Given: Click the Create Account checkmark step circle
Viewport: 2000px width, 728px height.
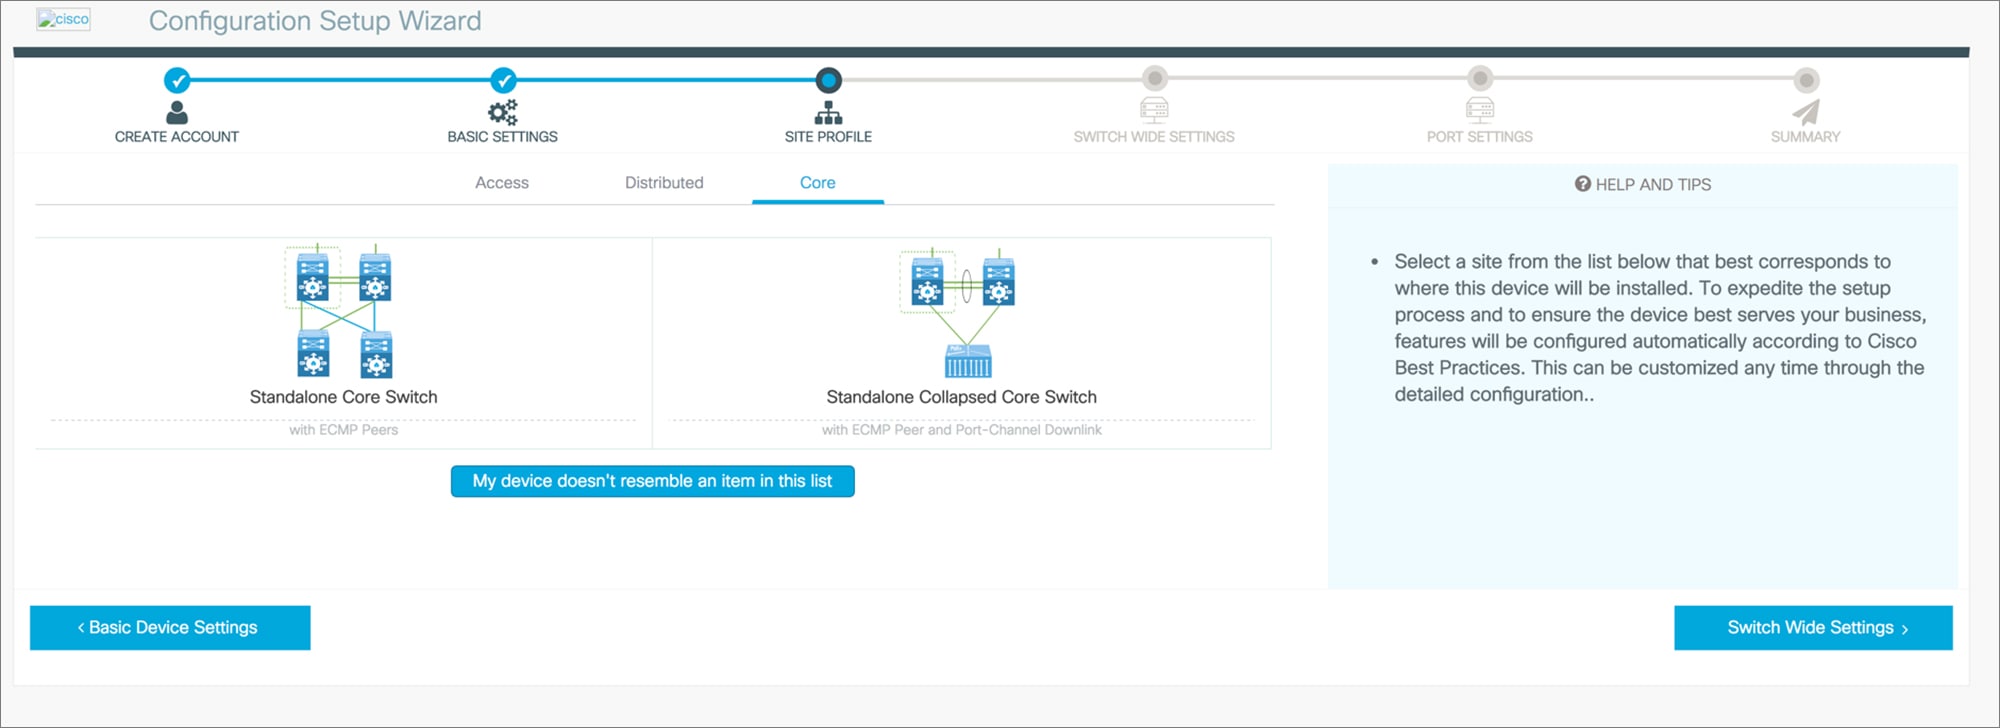Looking at the screenshot, I should coord(177,80).
